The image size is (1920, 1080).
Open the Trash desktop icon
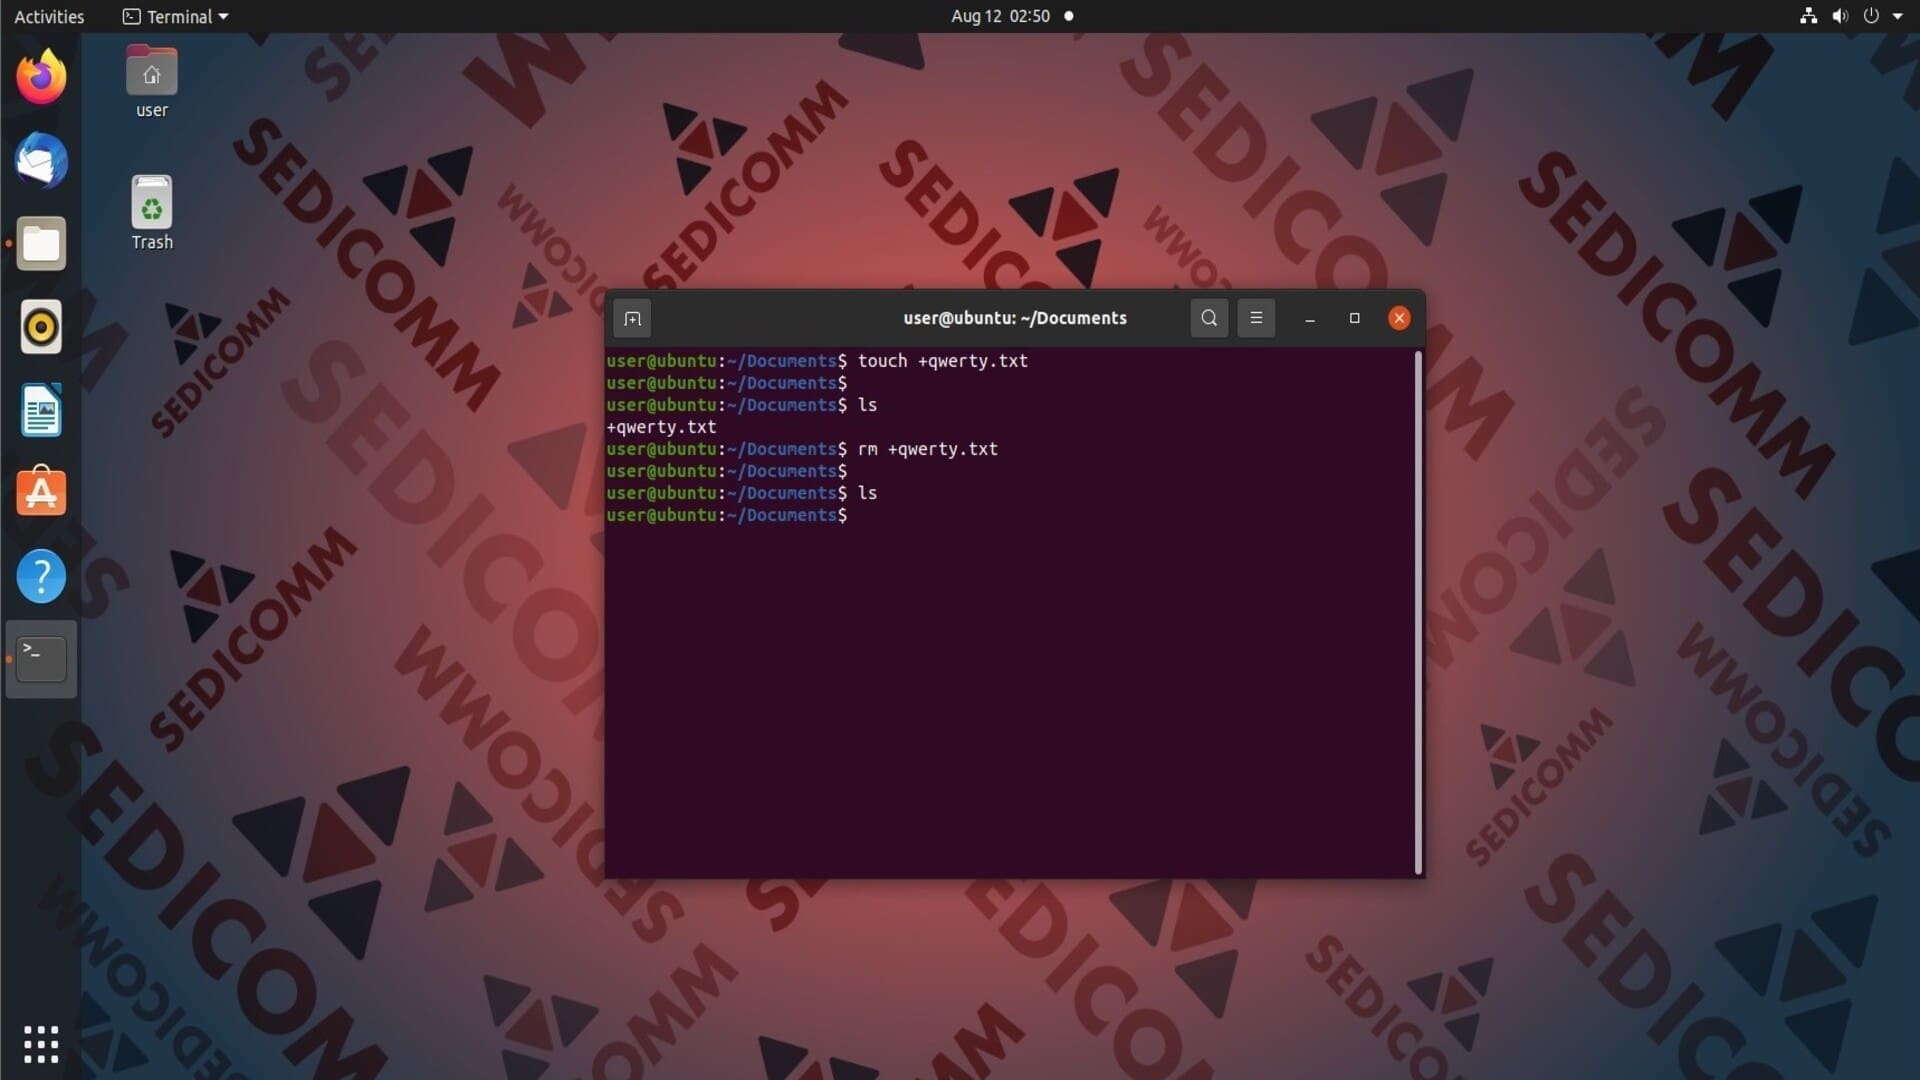point(152,203)
